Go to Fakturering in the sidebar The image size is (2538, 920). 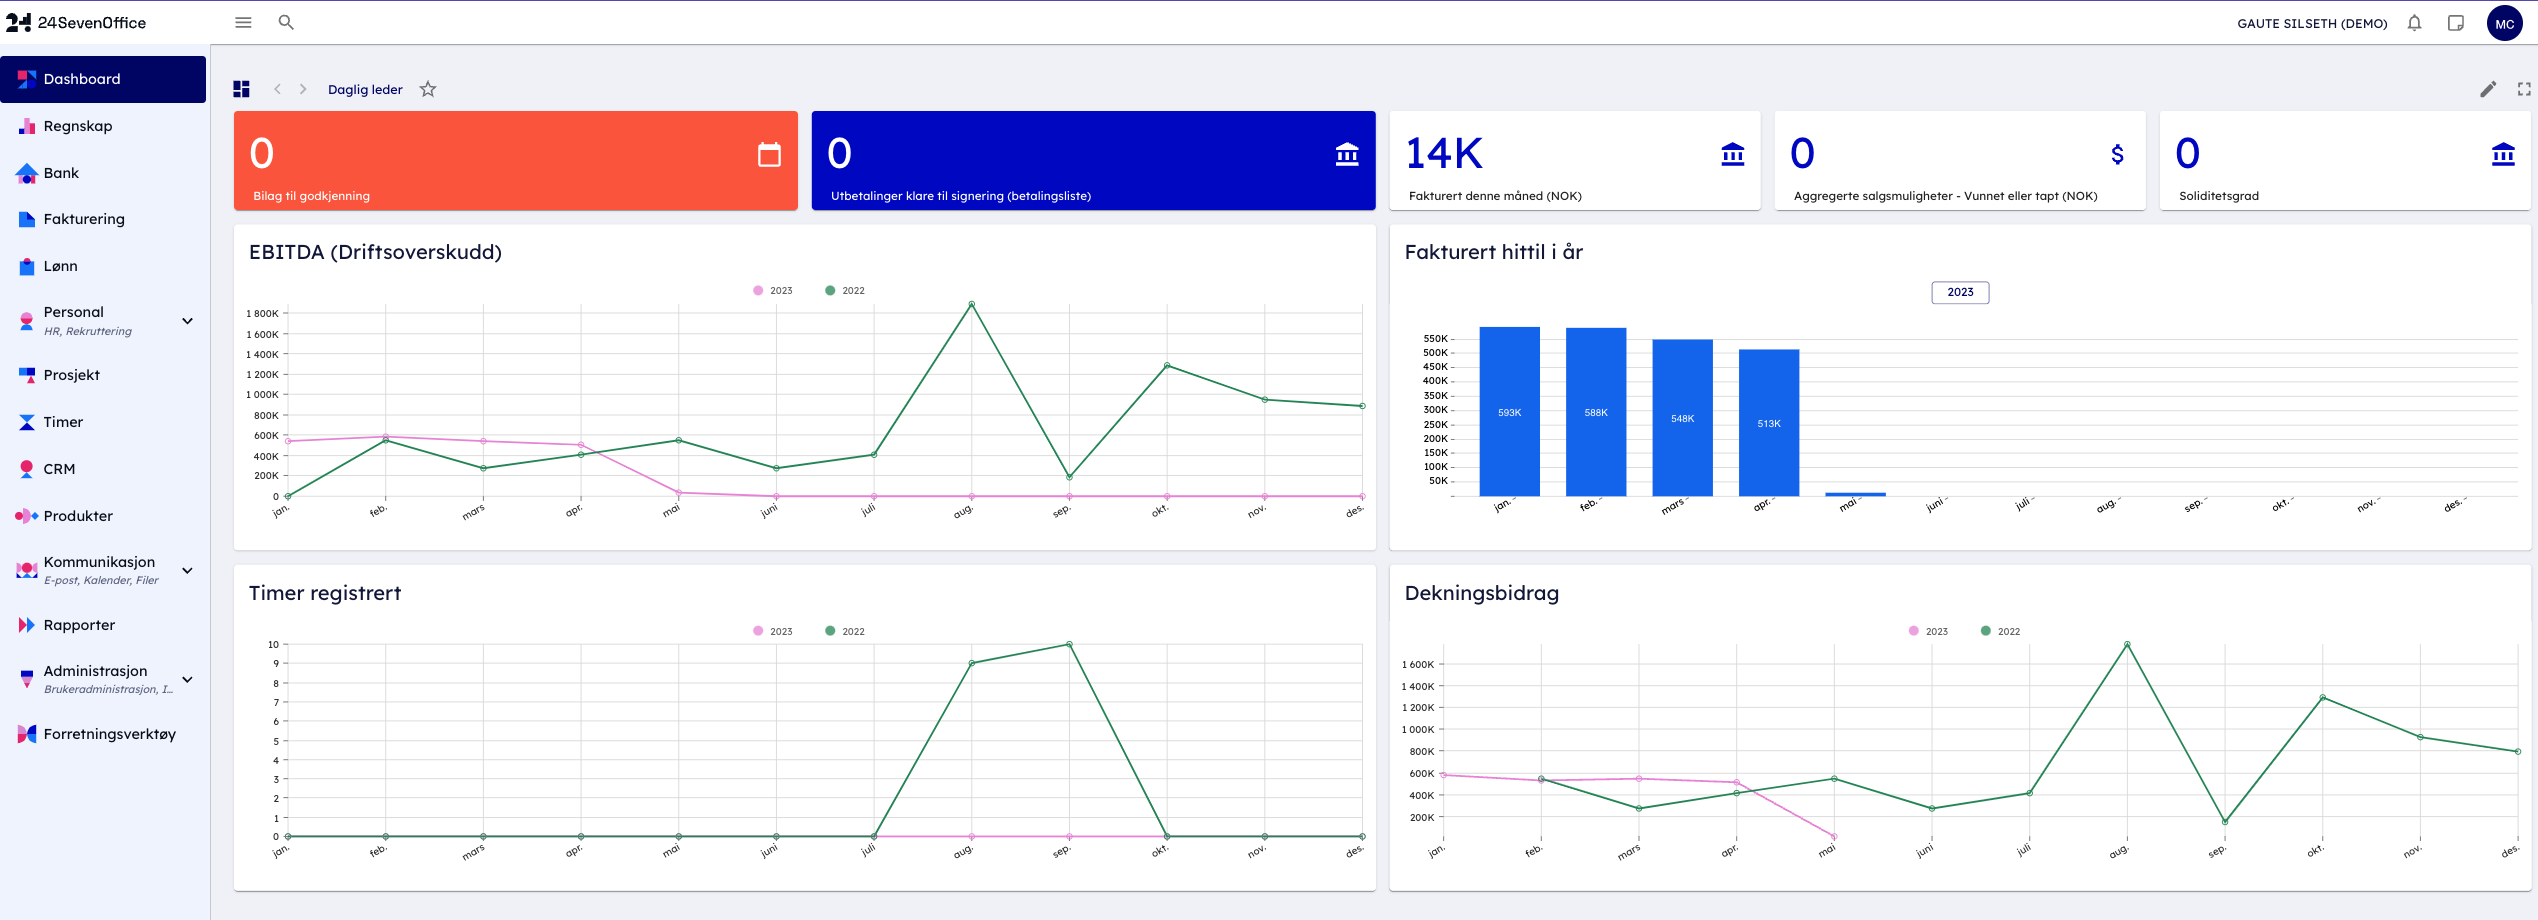point(84,219)
